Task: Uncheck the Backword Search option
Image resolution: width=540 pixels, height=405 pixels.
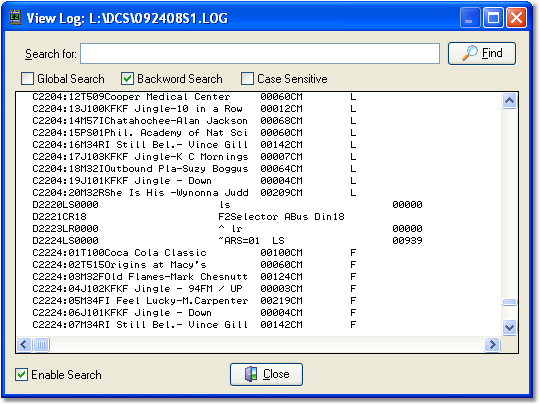Action: pos(127,79)
